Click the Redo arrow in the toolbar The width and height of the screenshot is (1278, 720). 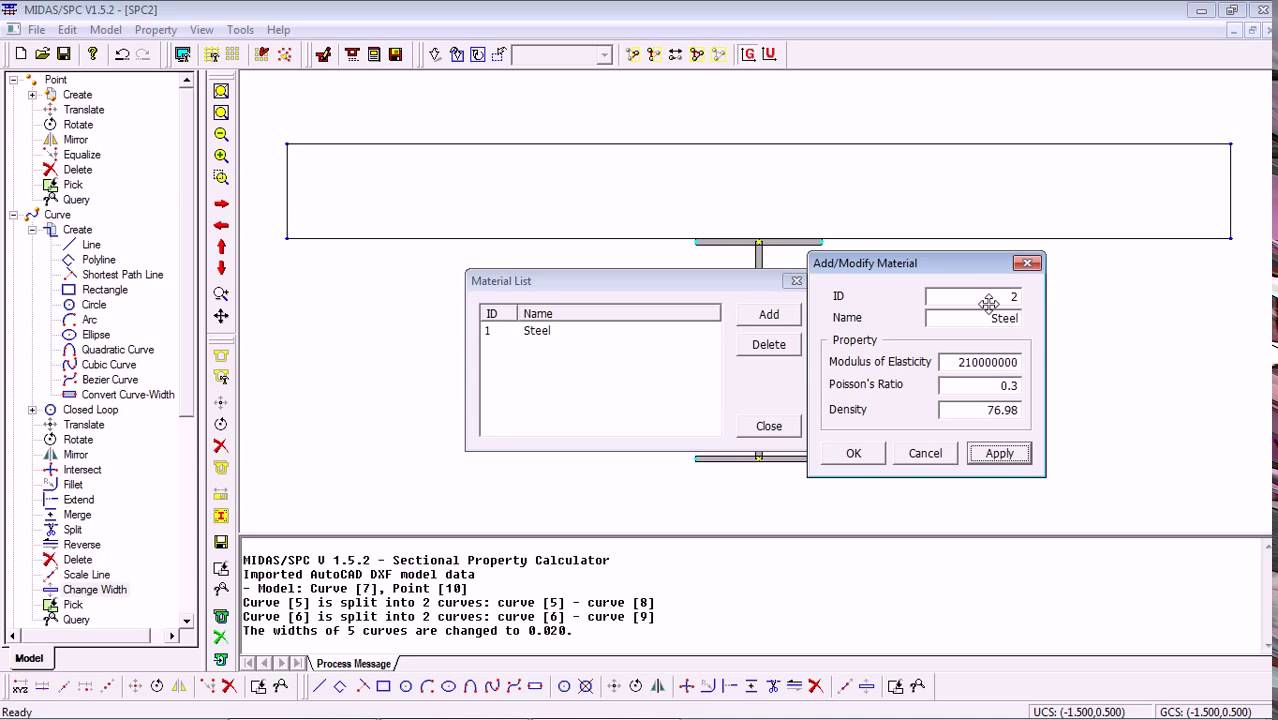point(143,54)
